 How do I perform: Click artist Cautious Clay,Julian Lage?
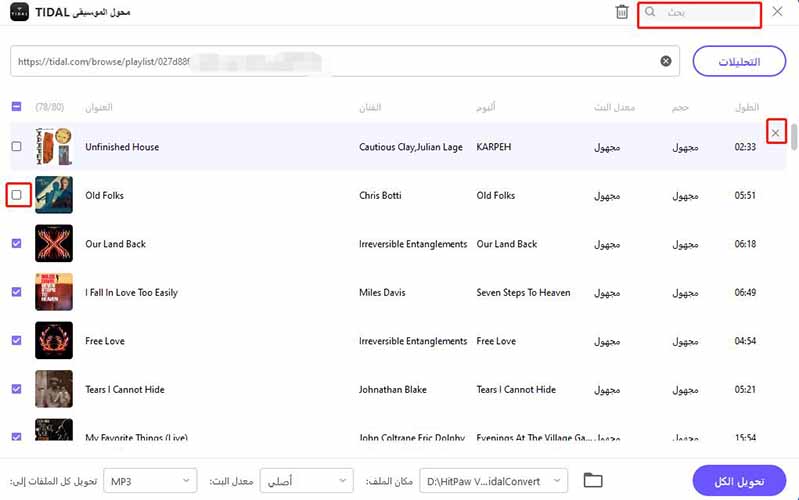[x=411, y=147]
